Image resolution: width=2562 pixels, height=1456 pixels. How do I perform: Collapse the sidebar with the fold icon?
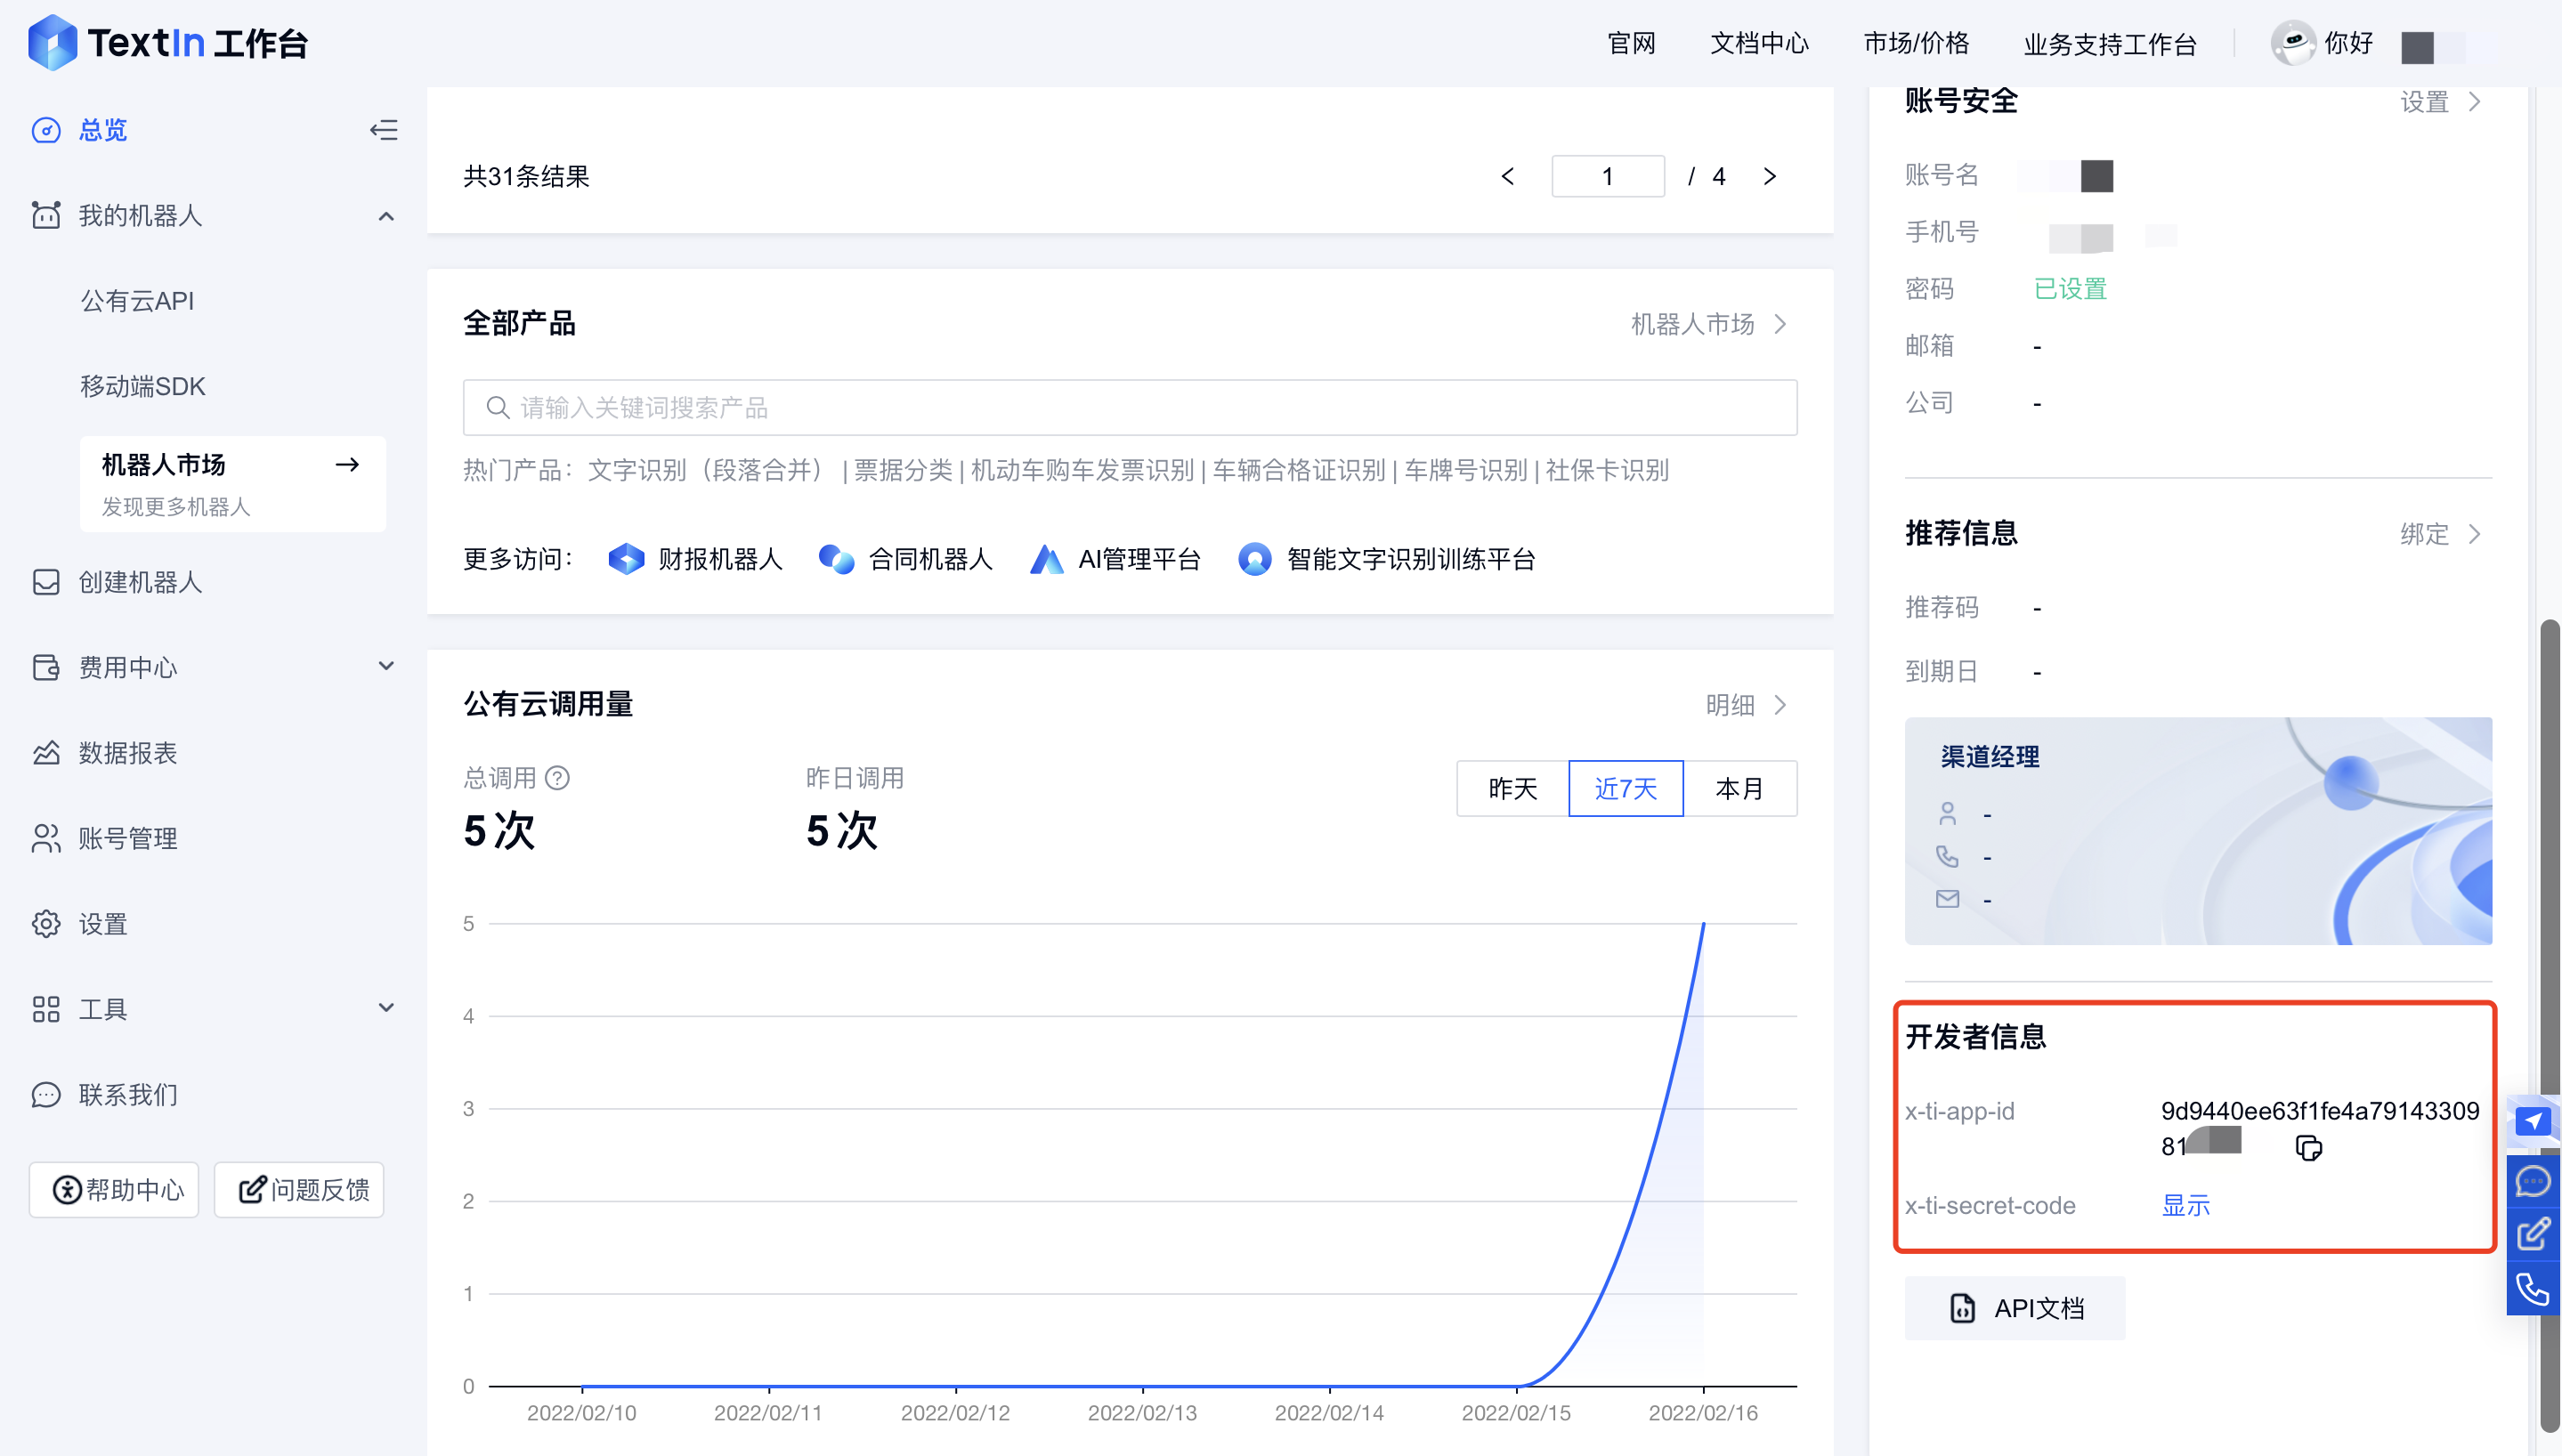(x=384, y=130)
